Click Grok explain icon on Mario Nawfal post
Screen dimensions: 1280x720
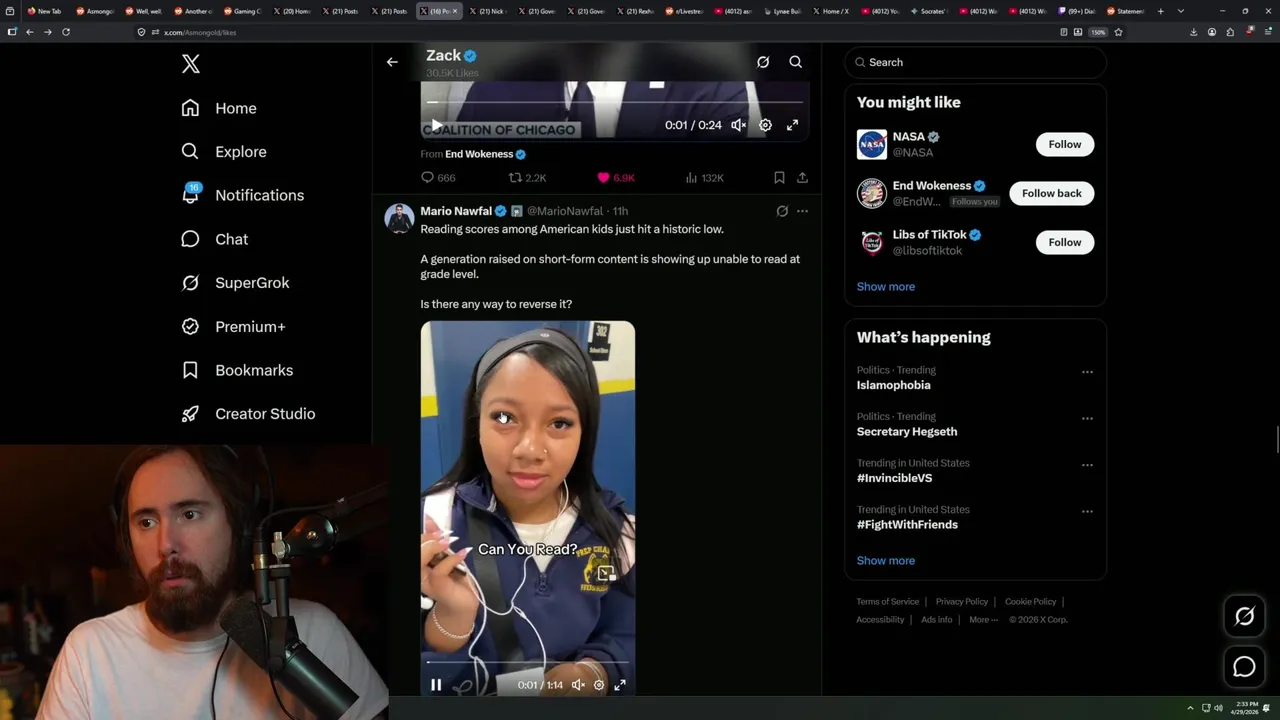click(x=782, y=211)
